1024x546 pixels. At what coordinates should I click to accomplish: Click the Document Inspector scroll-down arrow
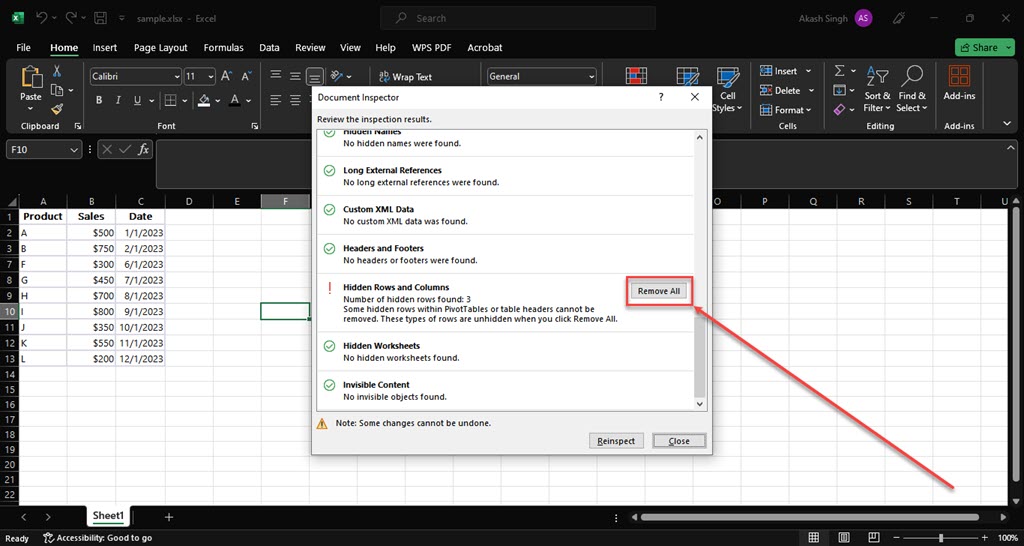click(x=700, y=404)
